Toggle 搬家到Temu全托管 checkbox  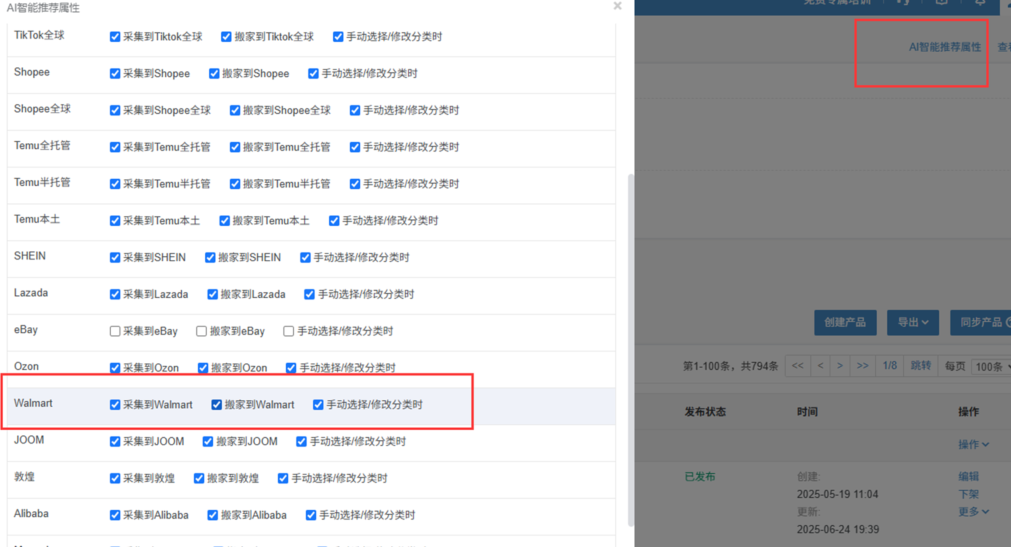(235, 147)
